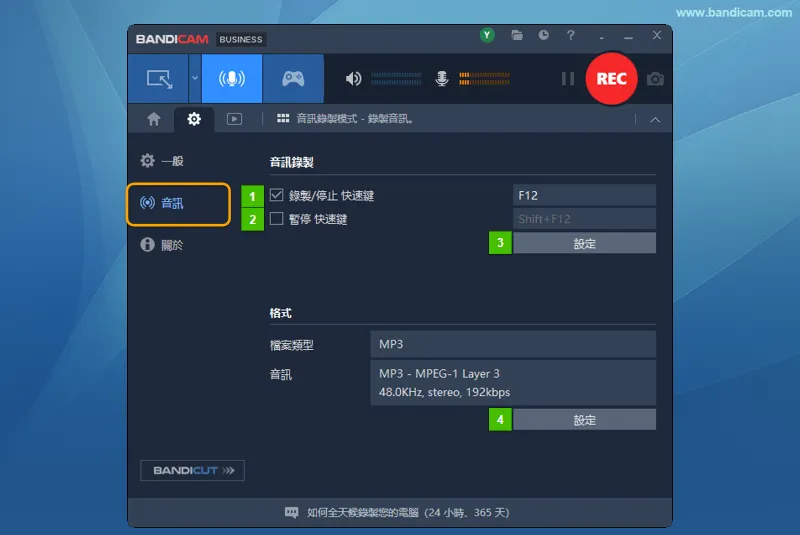Minimize to tray using the small dot button
Screen dimensions: 800x535
tap(602, 38)
